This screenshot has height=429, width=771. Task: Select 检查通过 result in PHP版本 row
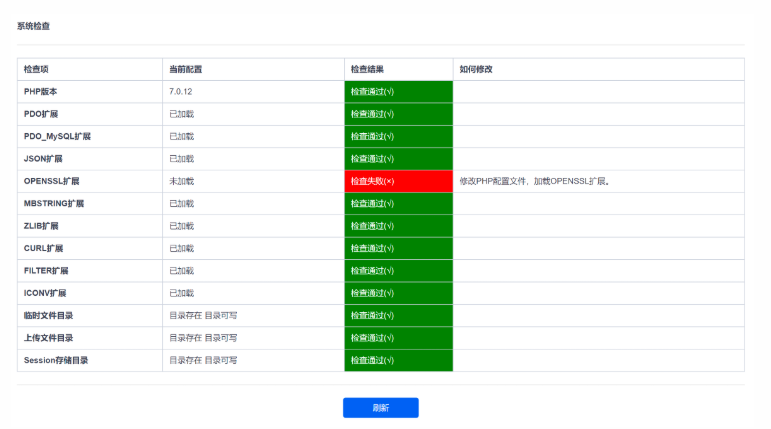tap(398, 92)
